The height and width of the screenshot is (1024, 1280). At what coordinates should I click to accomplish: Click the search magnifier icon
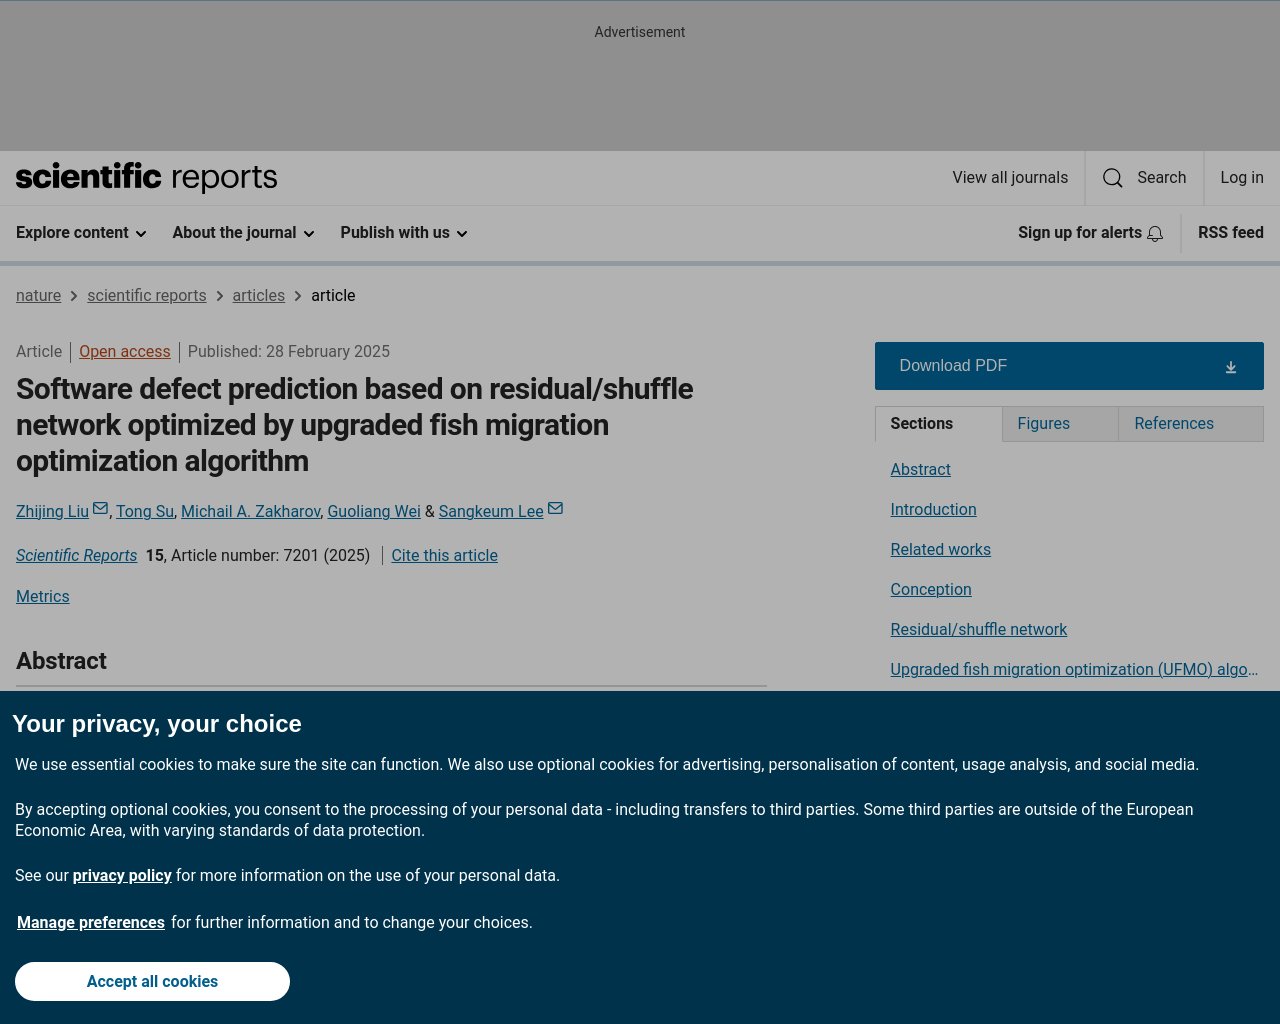pos(1112,178)
